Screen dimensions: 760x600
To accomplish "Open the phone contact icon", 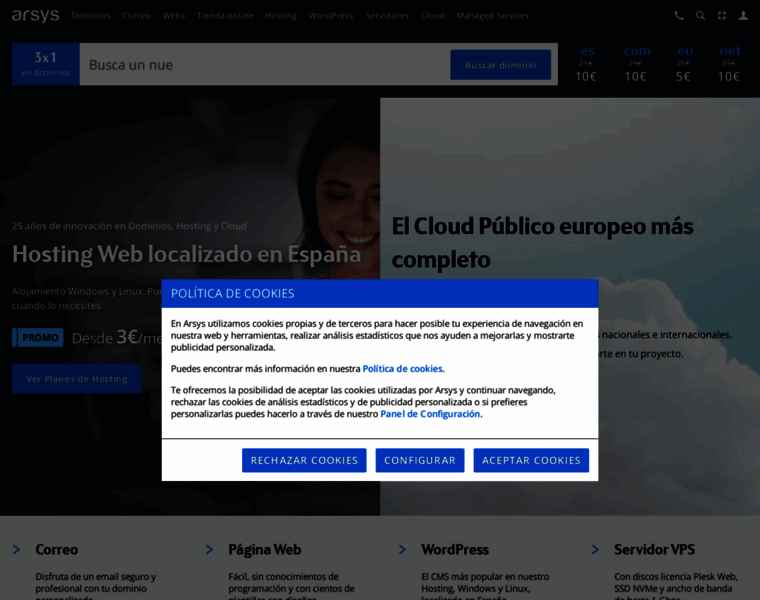I will point(679,16).
